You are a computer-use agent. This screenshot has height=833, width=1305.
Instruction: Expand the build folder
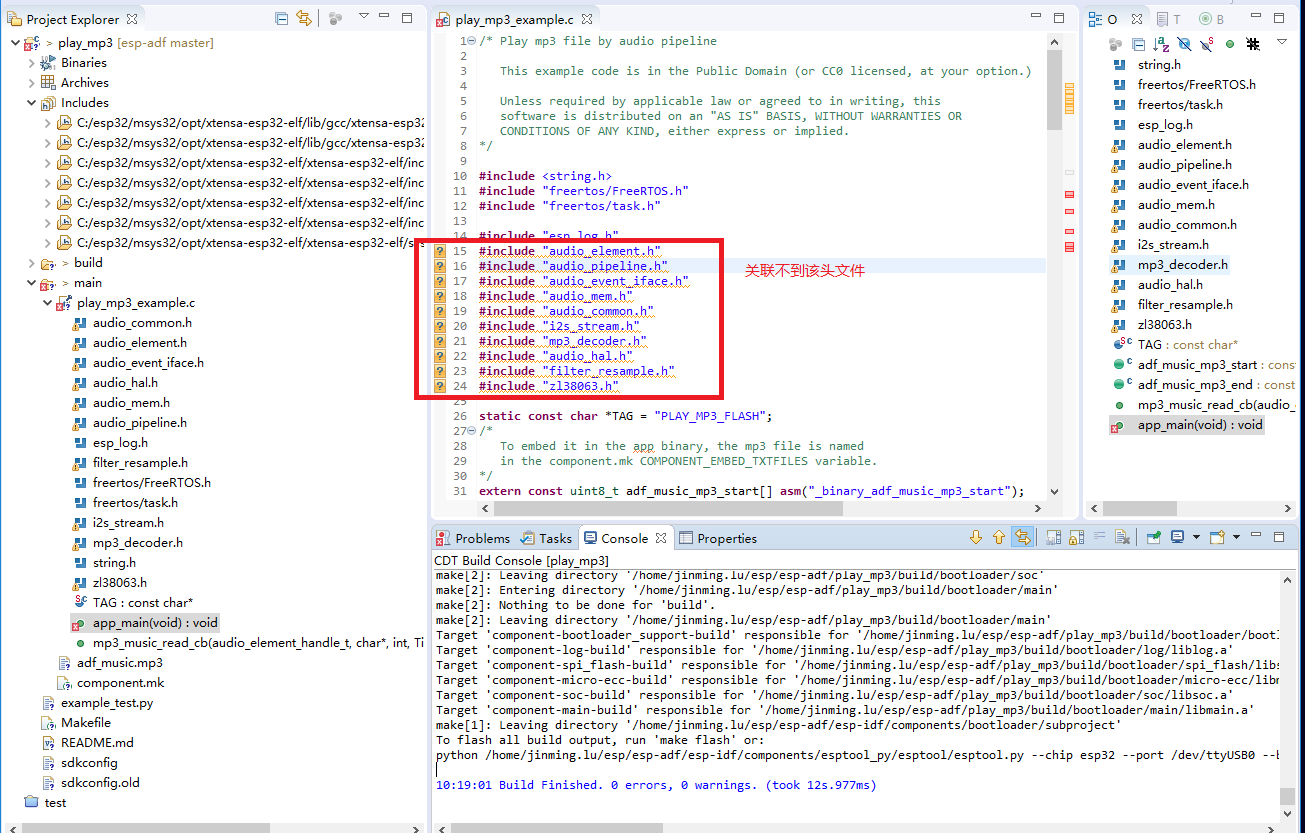[31, 263]
